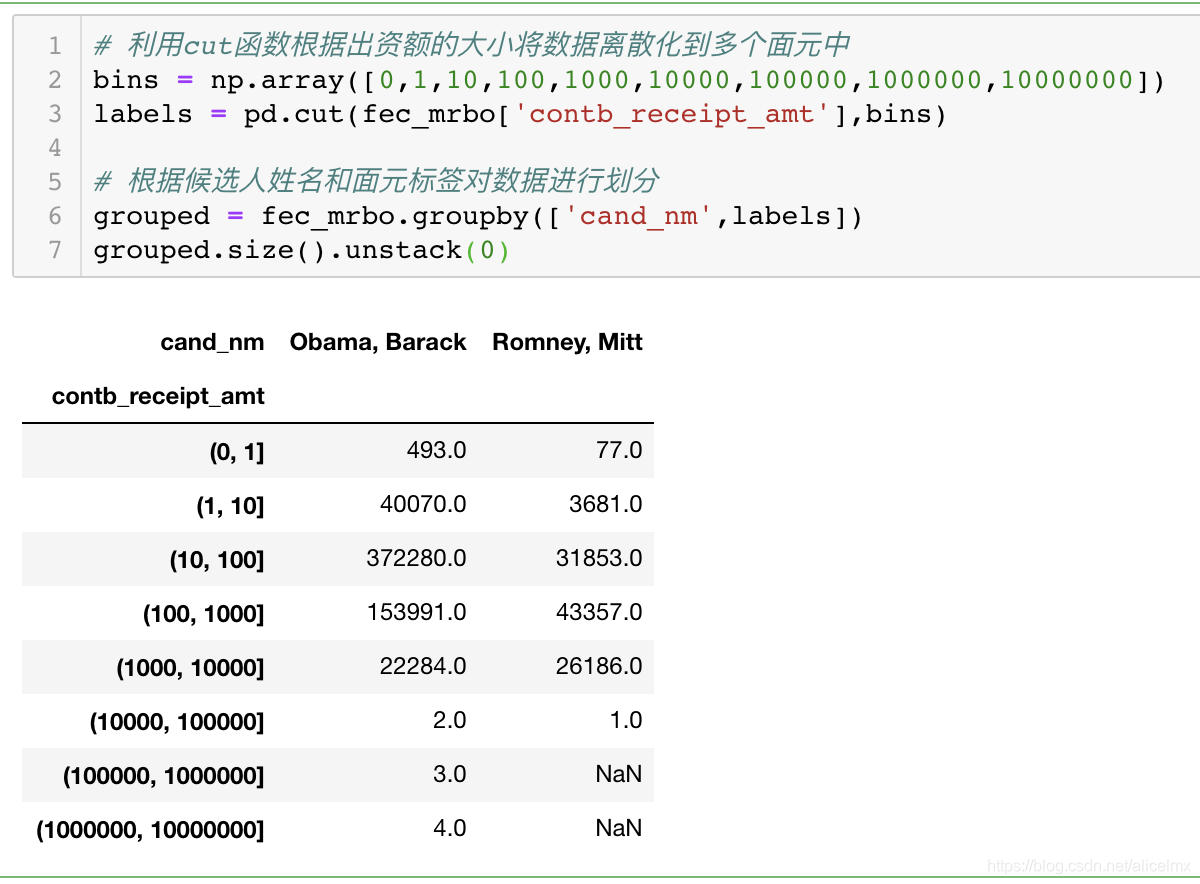The width and height of the screenshot is (1200, 884).
Task: Select the contb_receipt_amt index header
Action: [158, 397]
